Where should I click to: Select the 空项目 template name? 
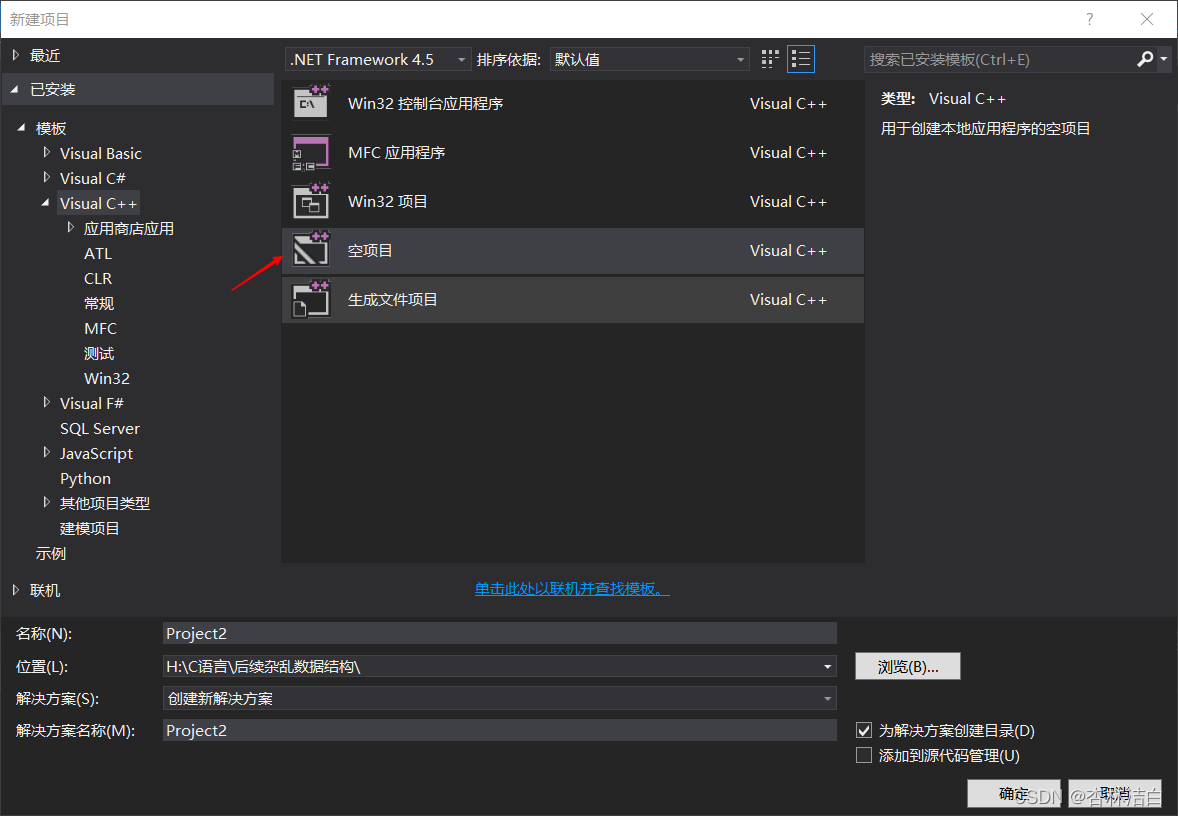(x=370, y=250)
